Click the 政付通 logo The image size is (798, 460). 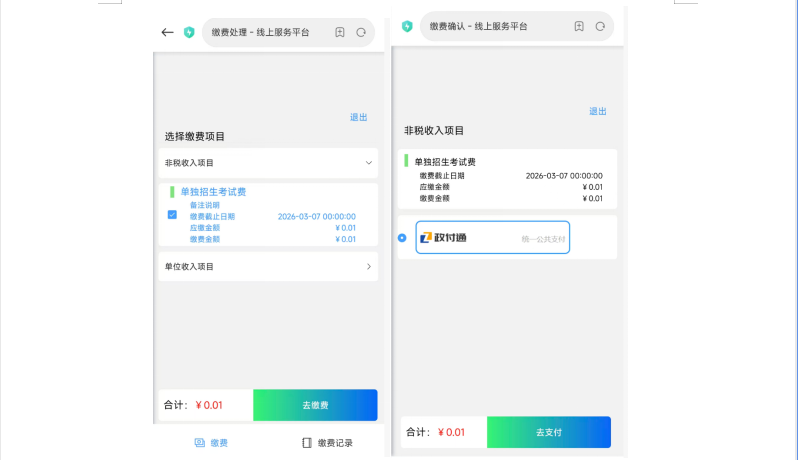tap(444, 238)
